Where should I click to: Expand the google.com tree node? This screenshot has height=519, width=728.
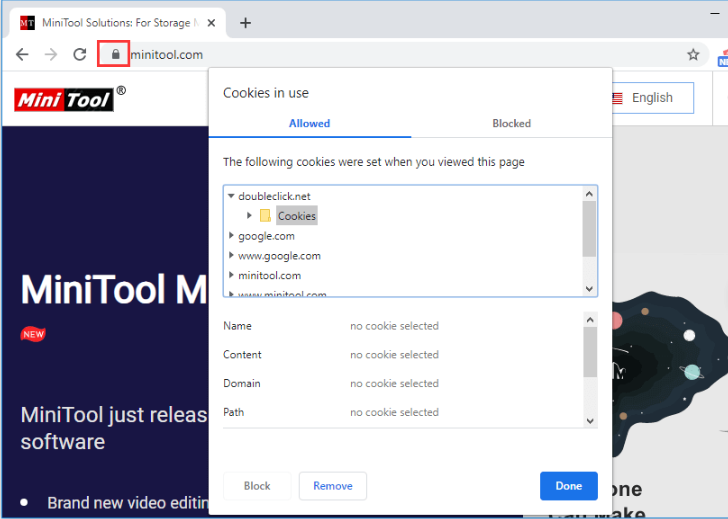click(231, 235)
